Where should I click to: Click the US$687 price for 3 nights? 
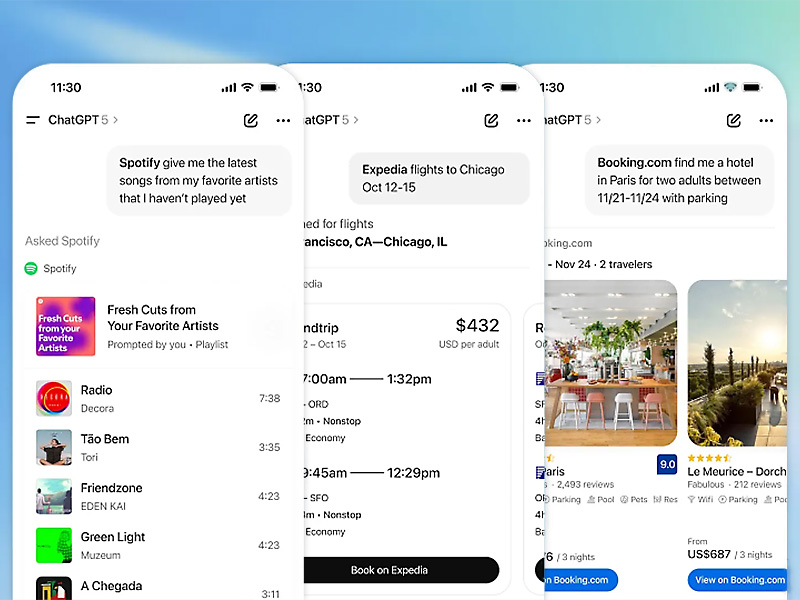[x=709, y=554]
